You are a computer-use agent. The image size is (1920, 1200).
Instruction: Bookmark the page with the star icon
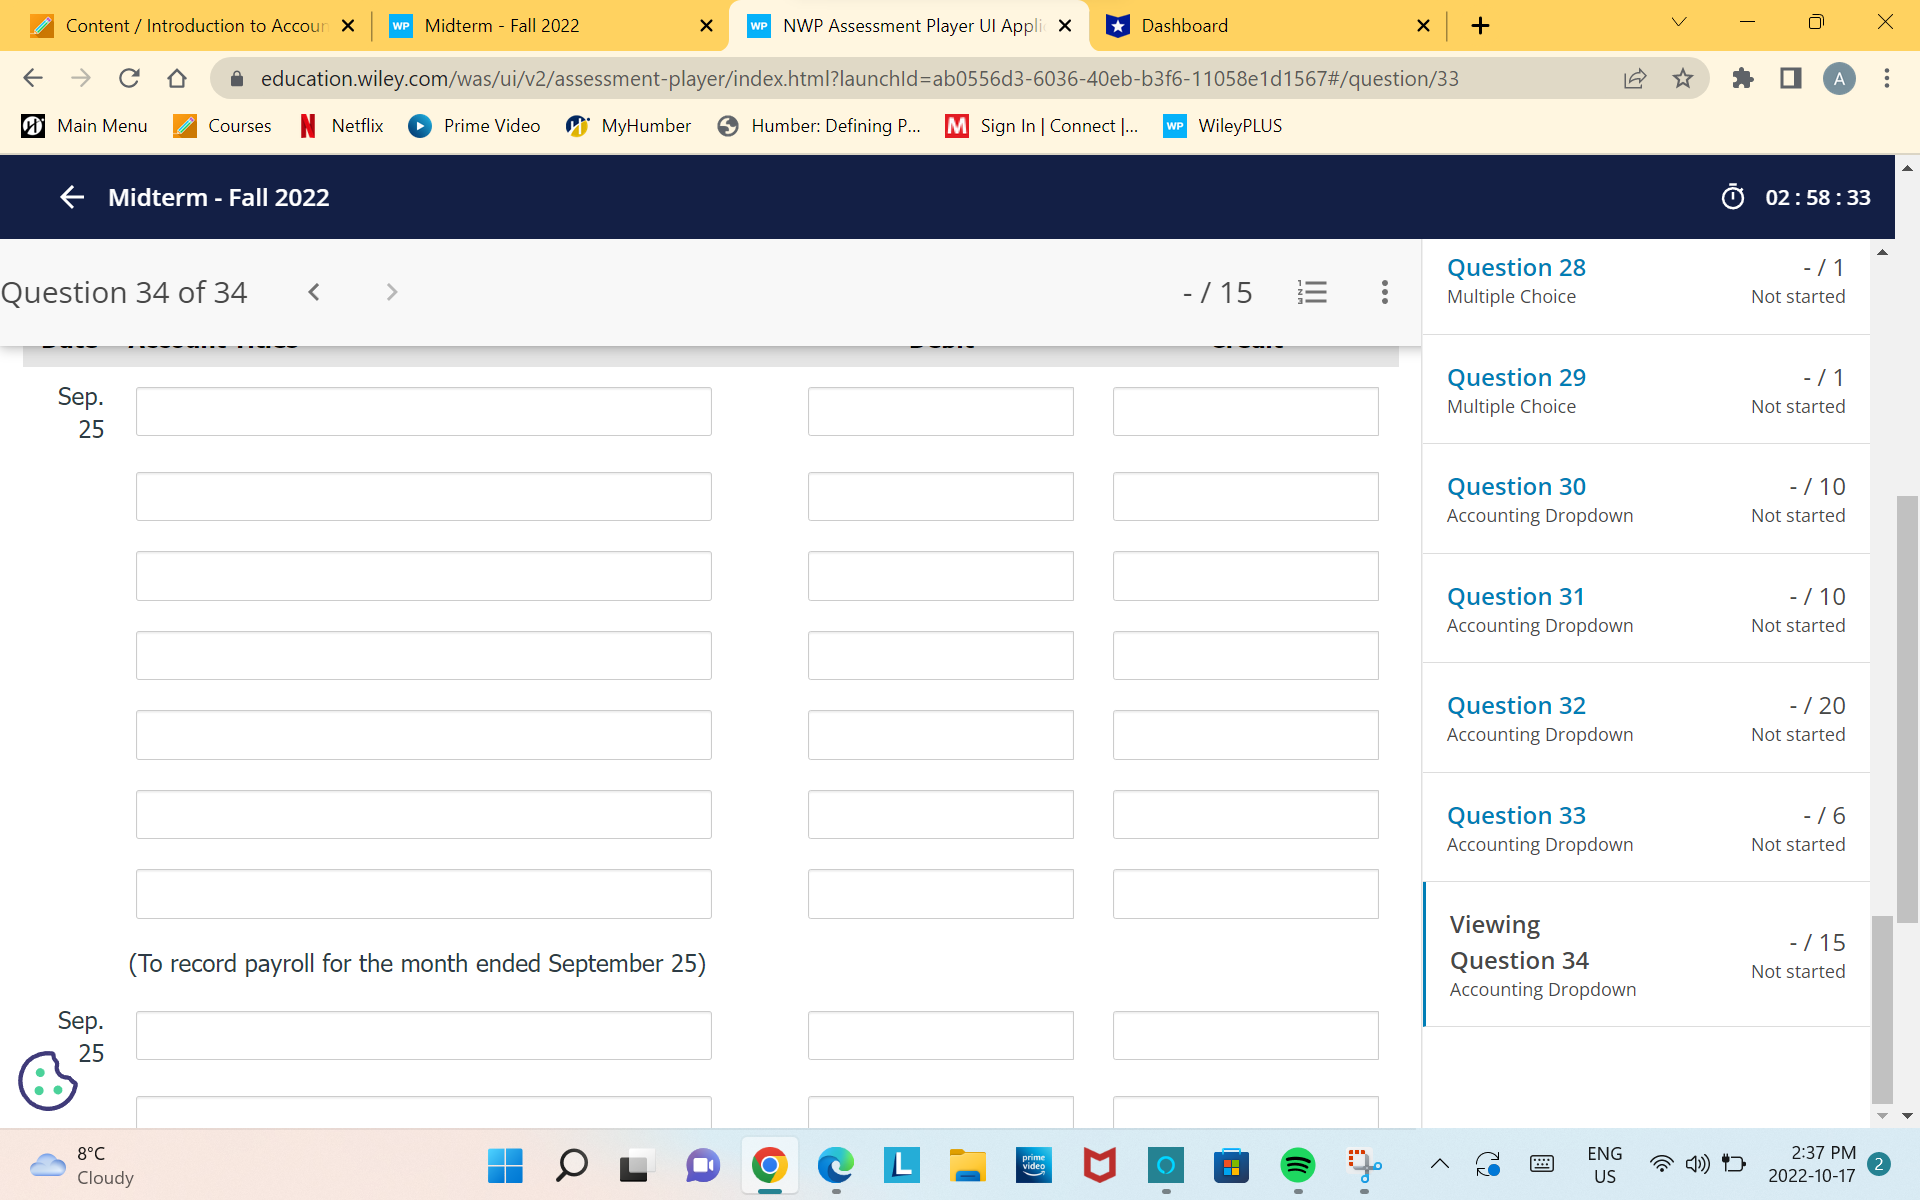(1684, 78)
